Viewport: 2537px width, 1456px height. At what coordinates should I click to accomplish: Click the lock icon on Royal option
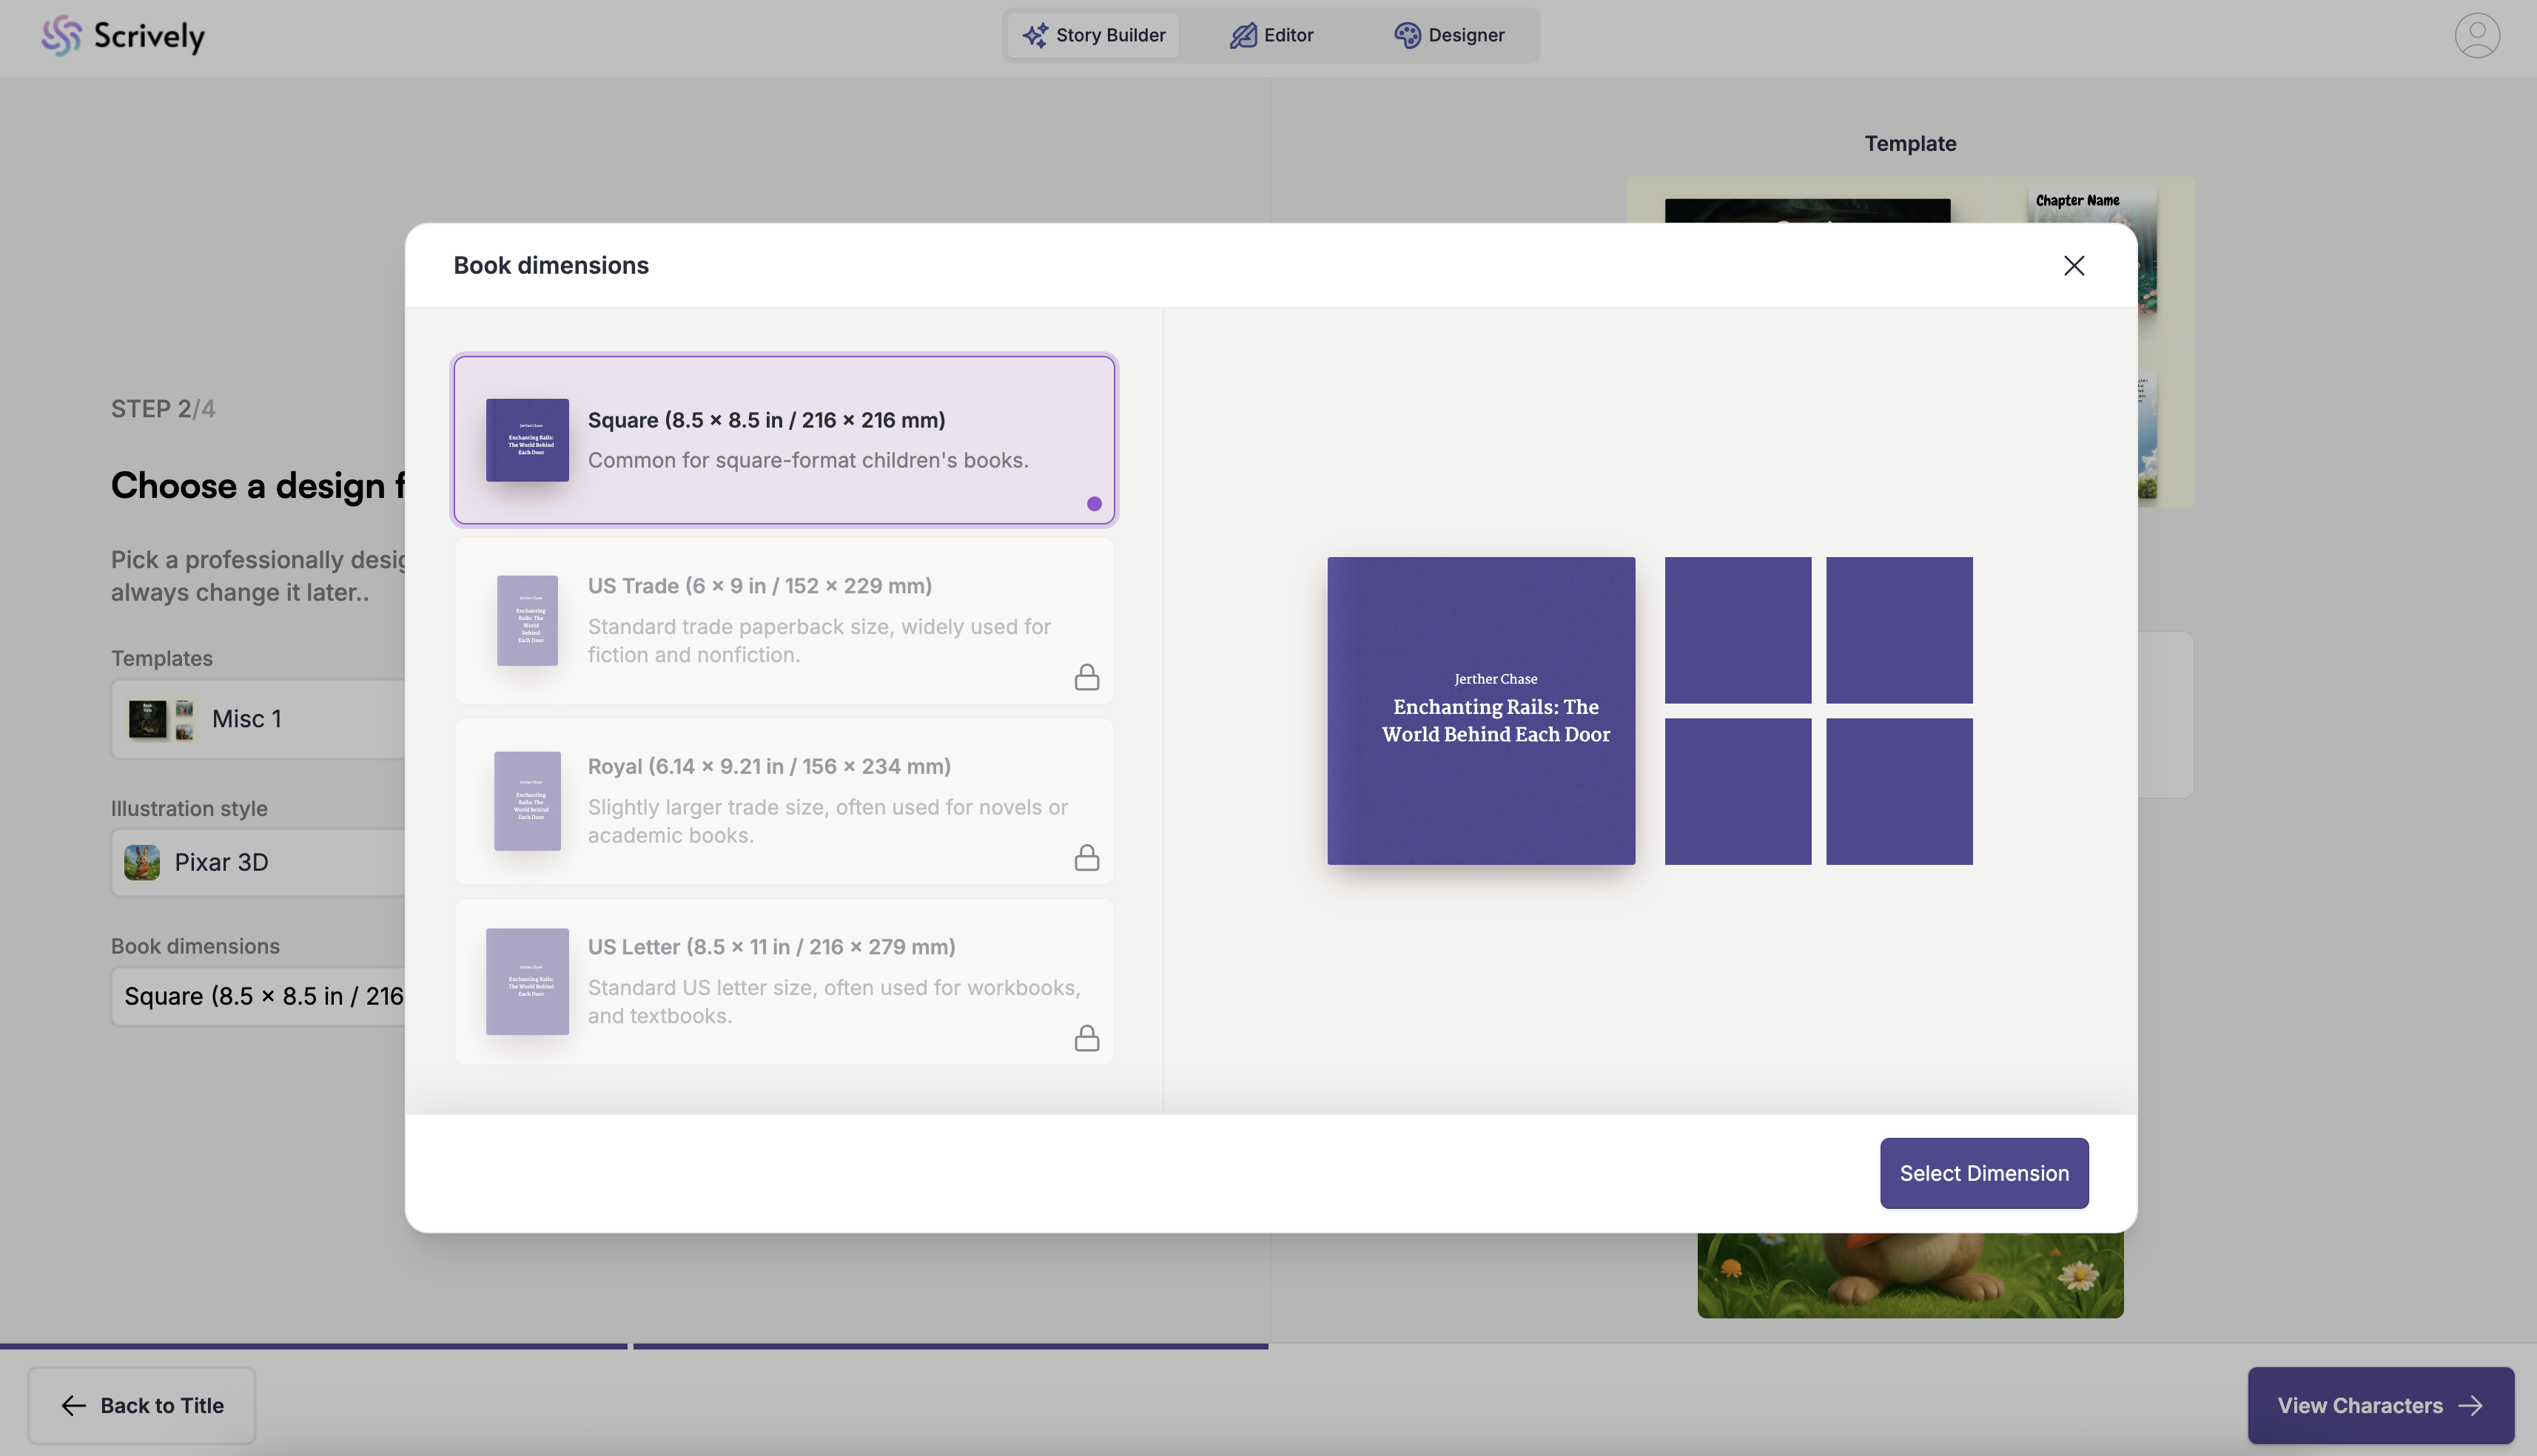tap(1086, 858)
